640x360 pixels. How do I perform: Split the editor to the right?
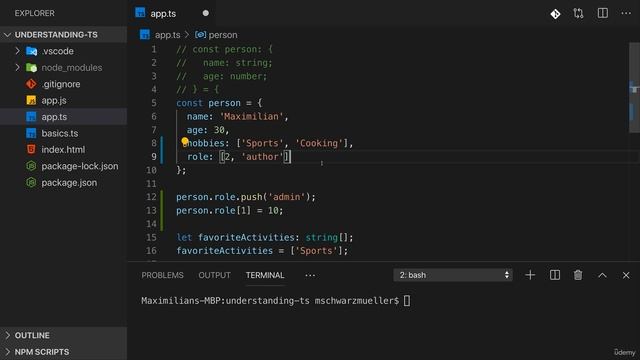pos(602,13)
